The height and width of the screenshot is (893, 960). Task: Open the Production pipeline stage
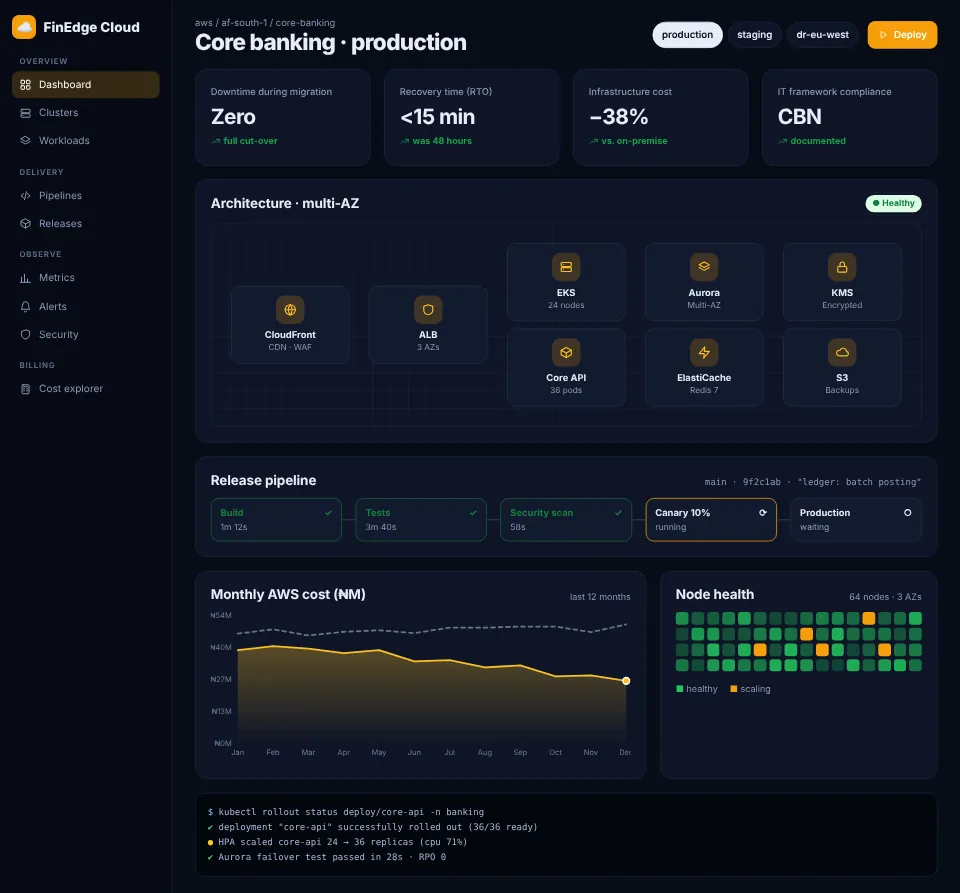tap(855, 520)
